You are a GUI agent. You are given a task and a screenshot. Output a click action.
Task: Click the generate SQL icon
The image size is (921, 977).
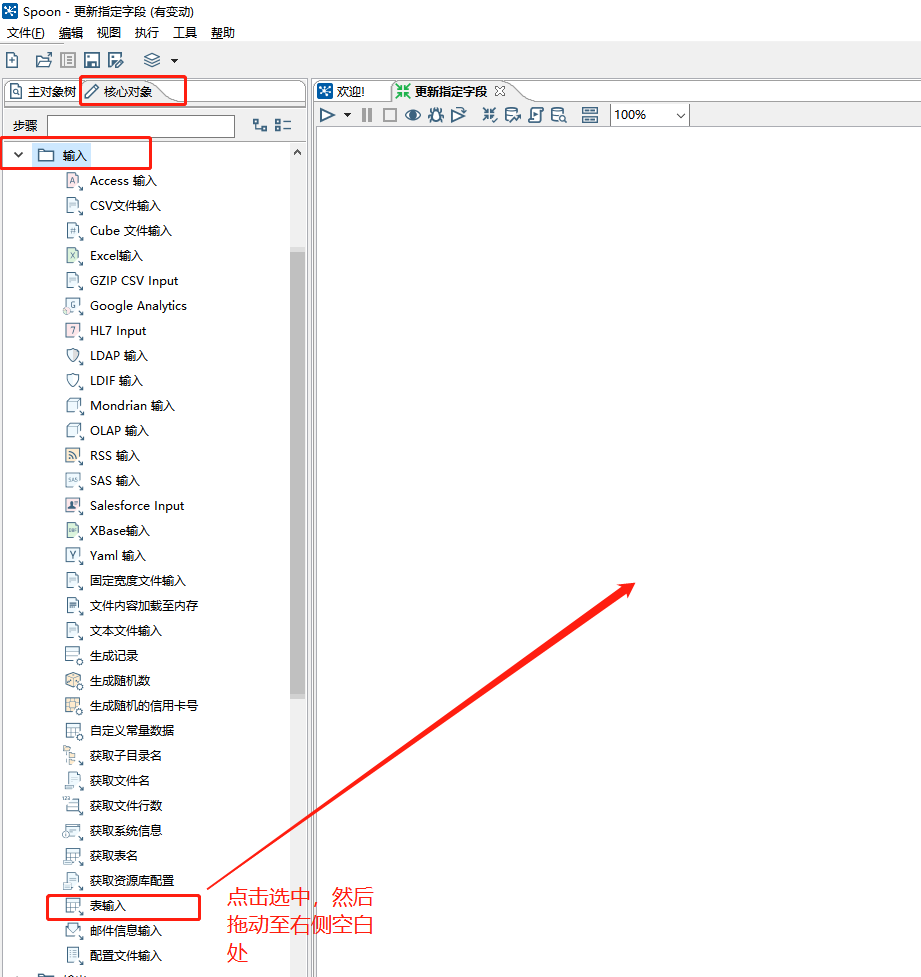coord(536,115)
